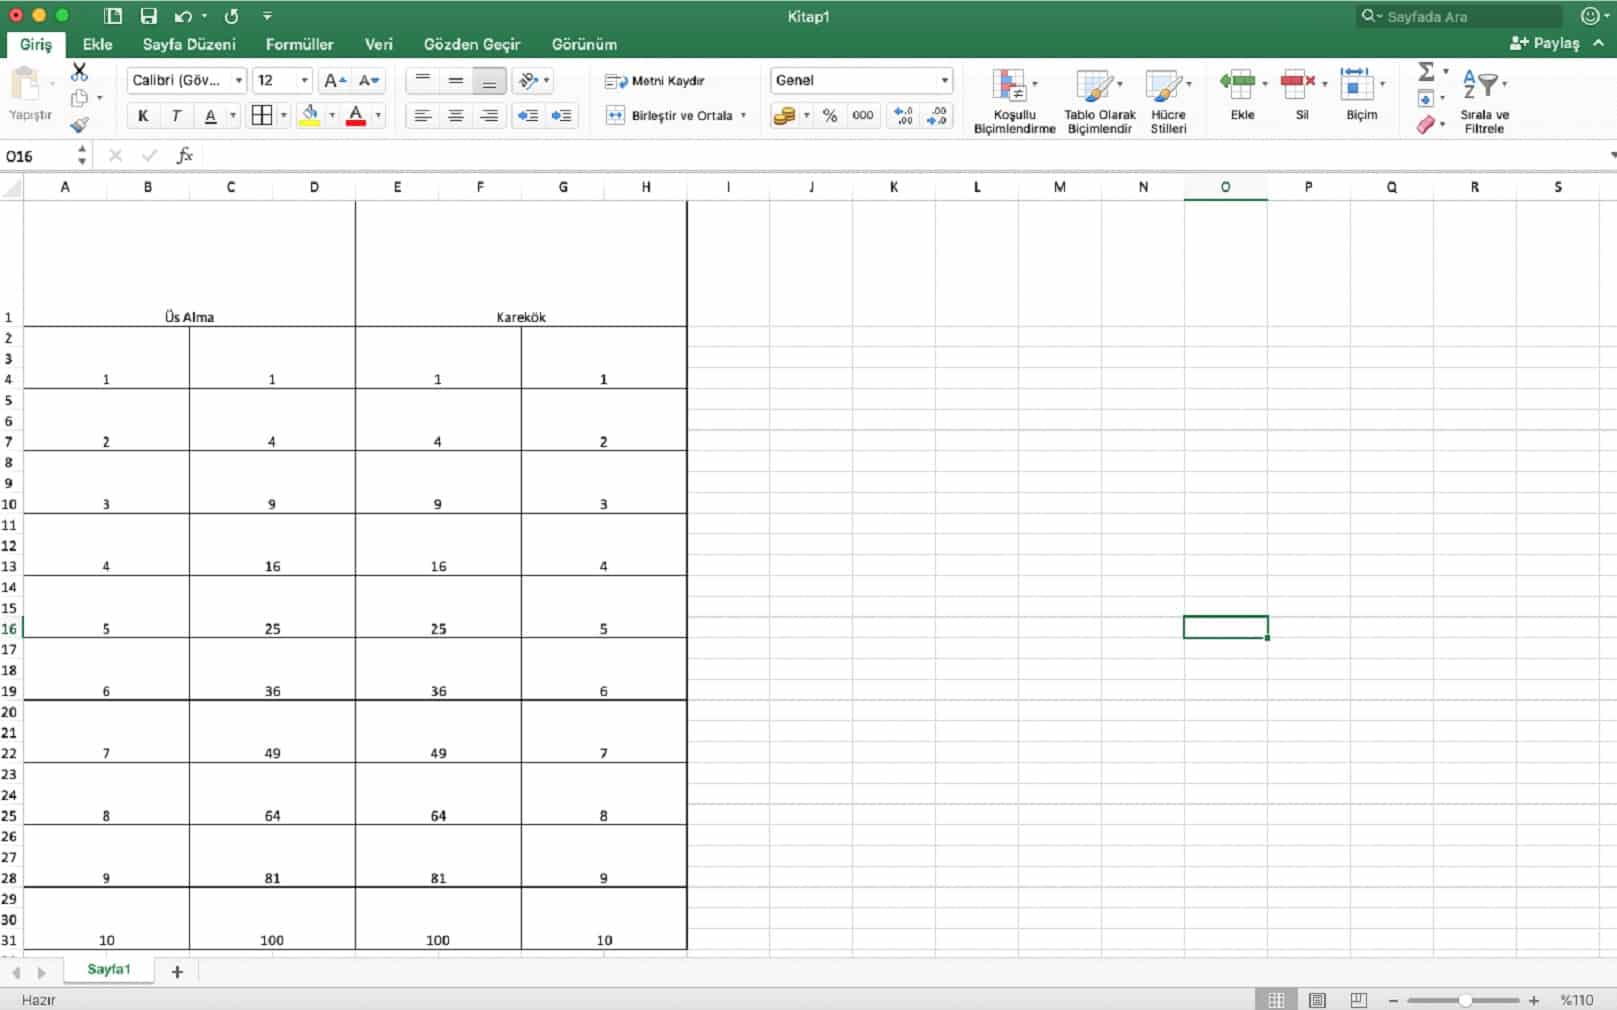Click the AutoSum sigma icon

pos(1426,72)
